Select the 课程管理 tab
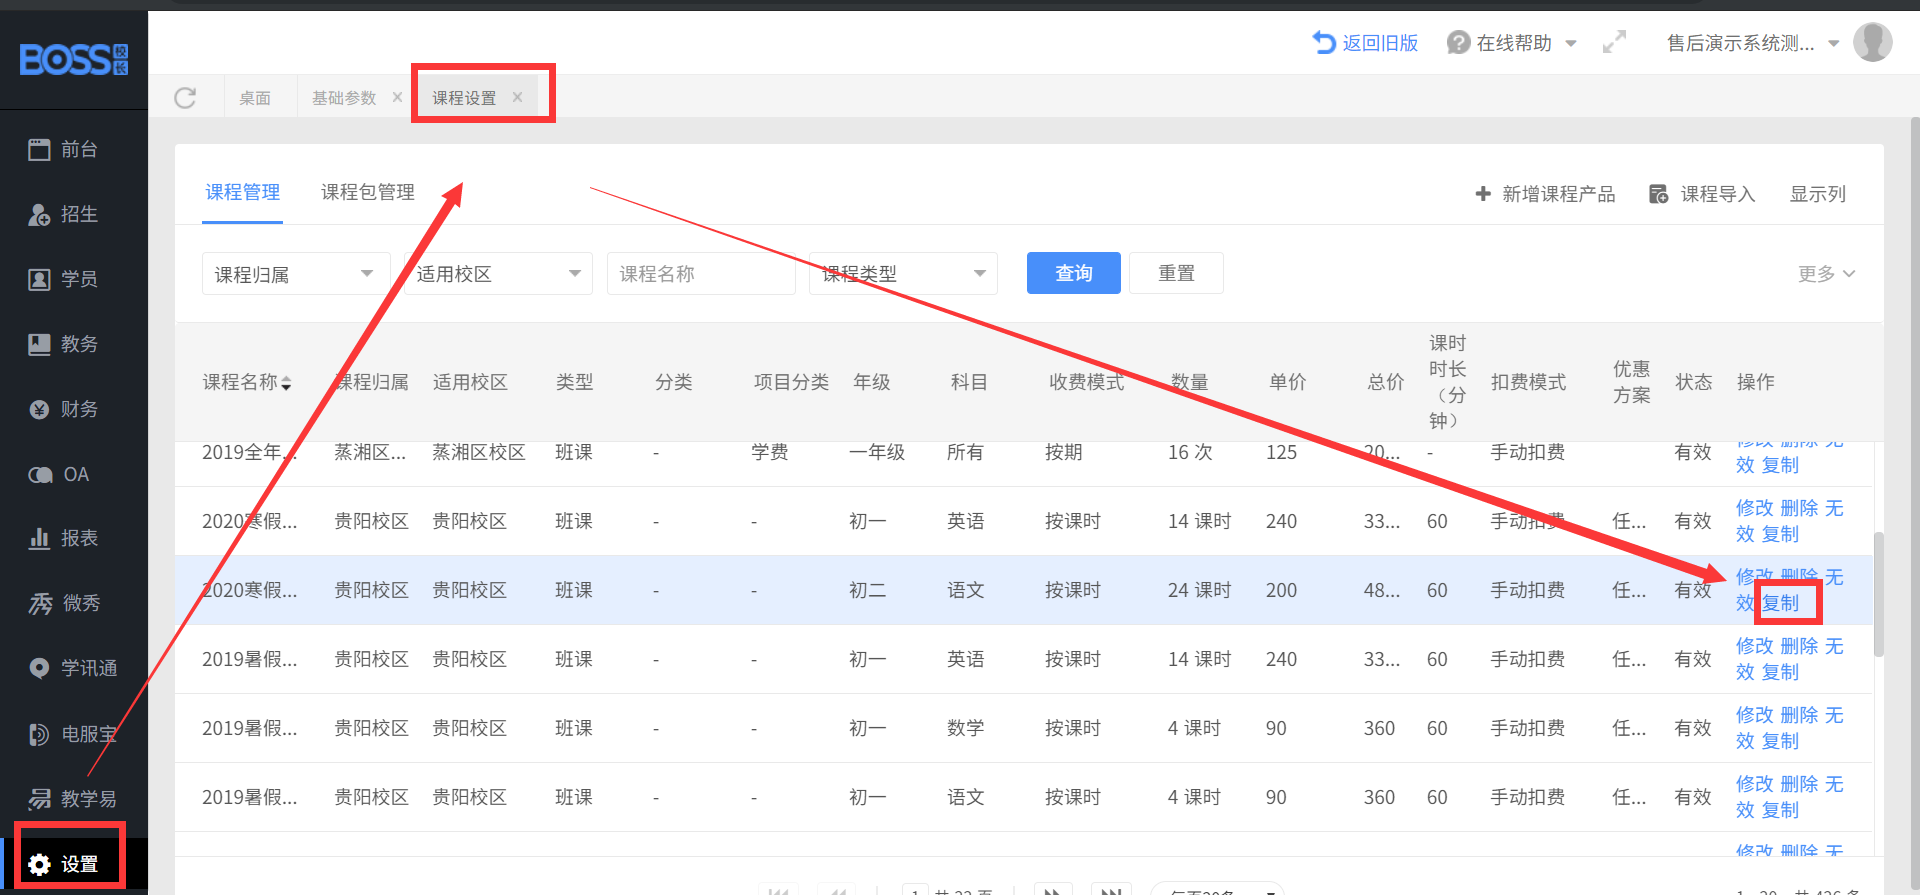Viewport: 1920px width, 895px height. pos(243,192)
